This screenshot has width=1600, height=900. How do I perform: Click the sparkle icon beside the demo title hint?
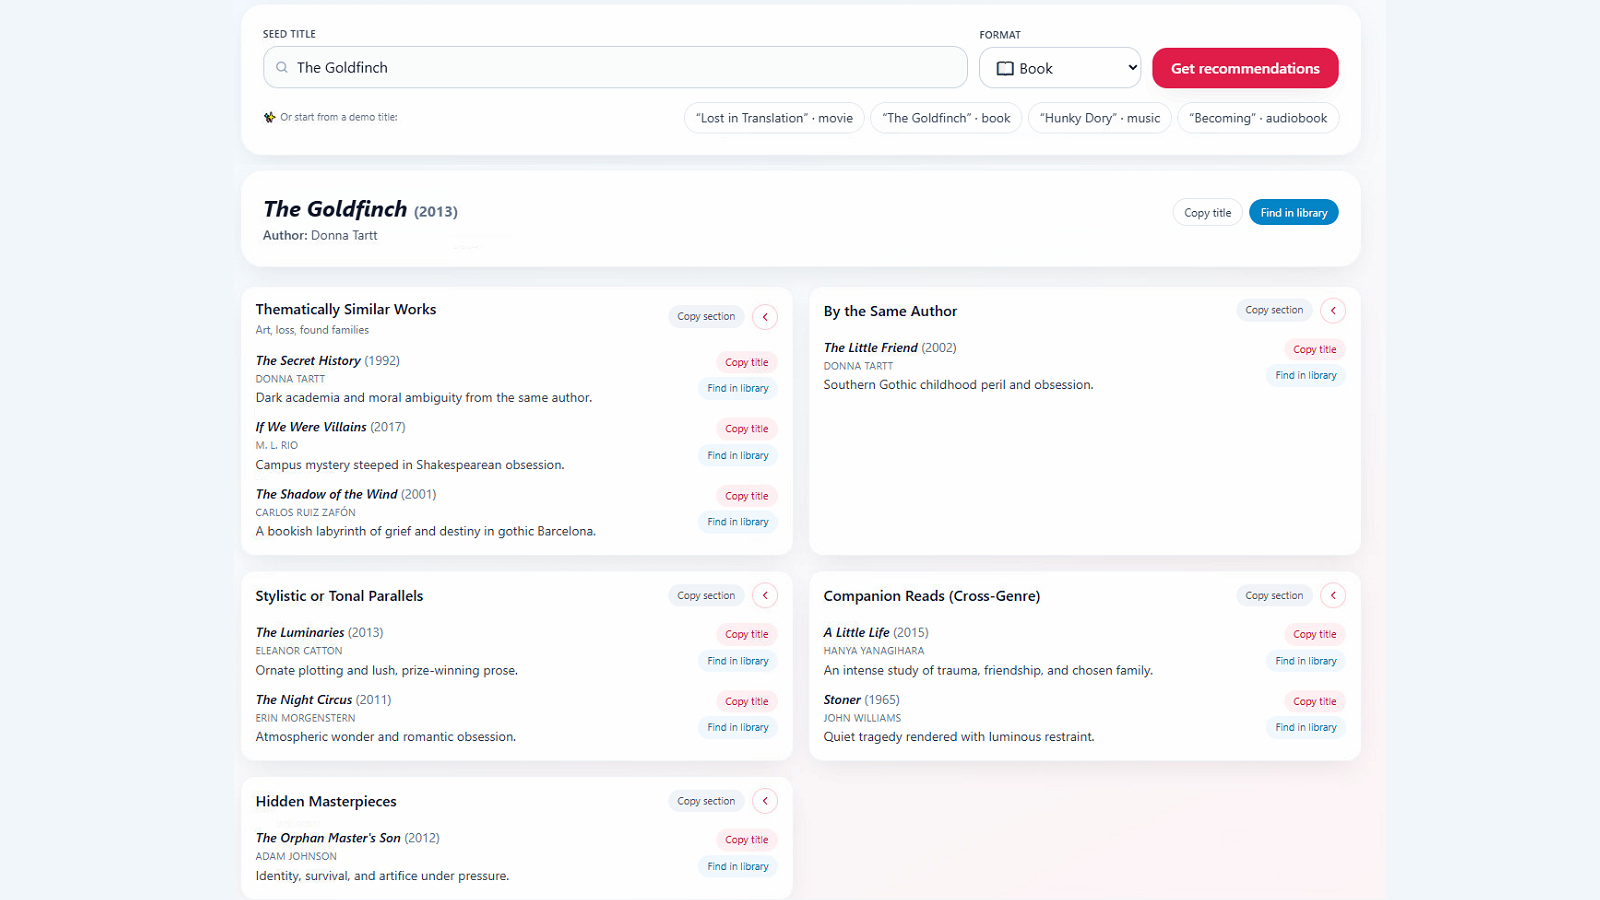click(268, 116)
